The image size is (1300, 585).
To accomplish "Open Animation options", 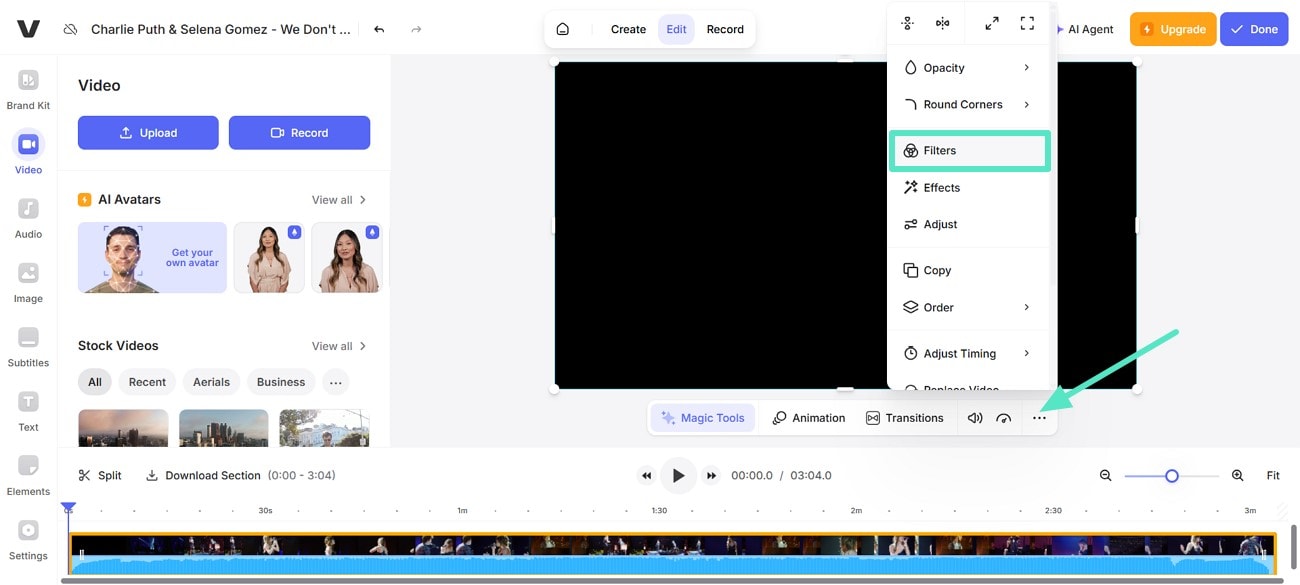I will (809, 418).
